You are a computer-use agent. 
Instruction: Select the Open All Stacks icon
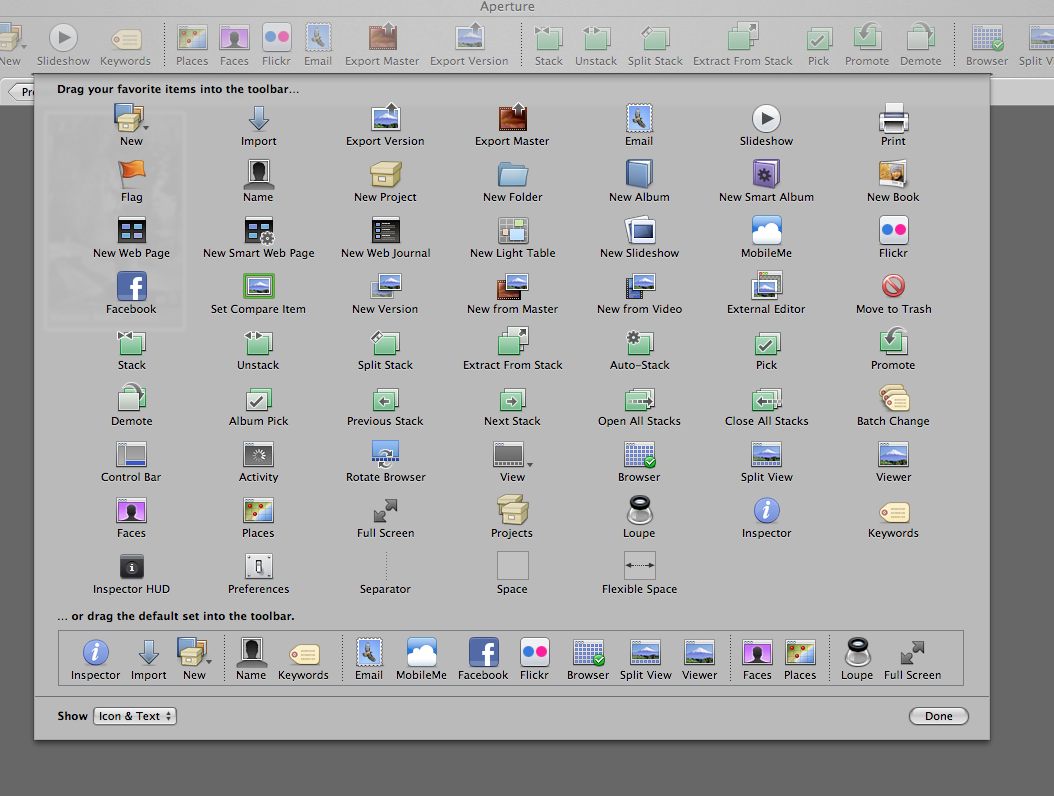639,399
